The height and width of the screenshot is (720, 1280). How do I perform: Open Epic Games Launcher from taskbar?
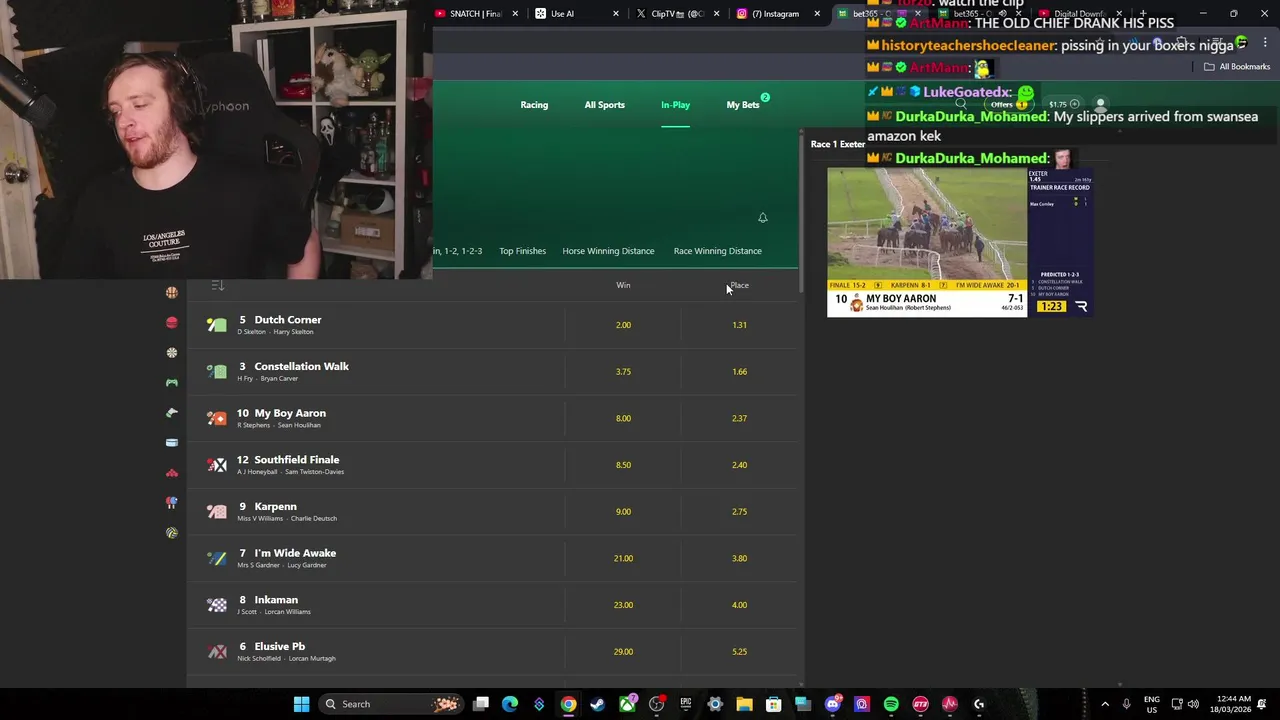[686, 704]
